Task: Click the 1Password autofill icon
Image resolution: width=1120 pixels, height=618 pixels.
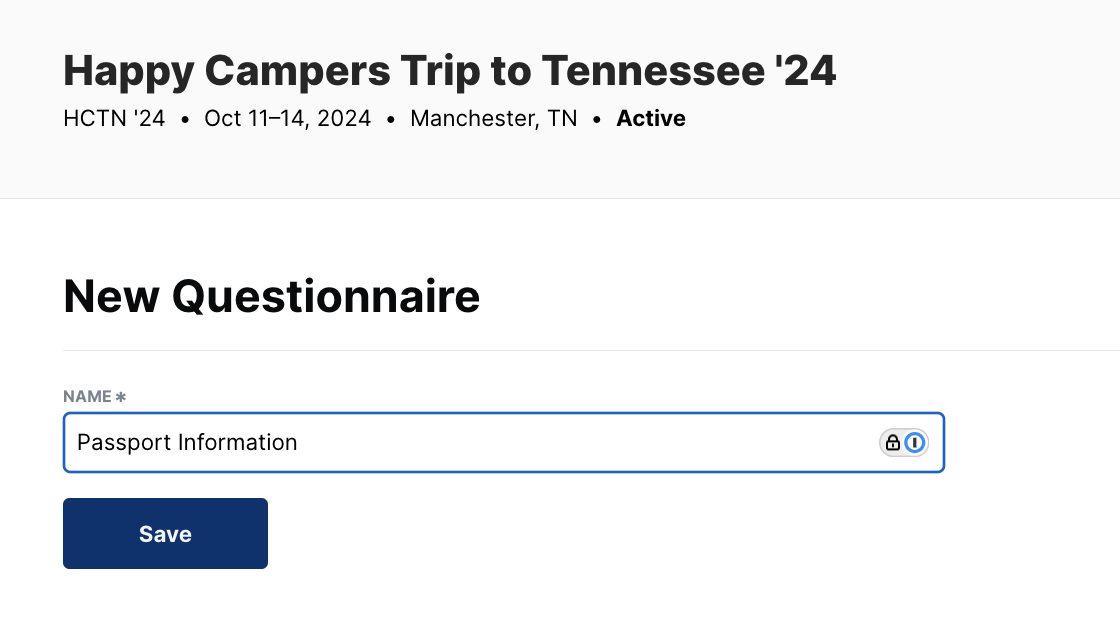Action: tap(915, 443)
